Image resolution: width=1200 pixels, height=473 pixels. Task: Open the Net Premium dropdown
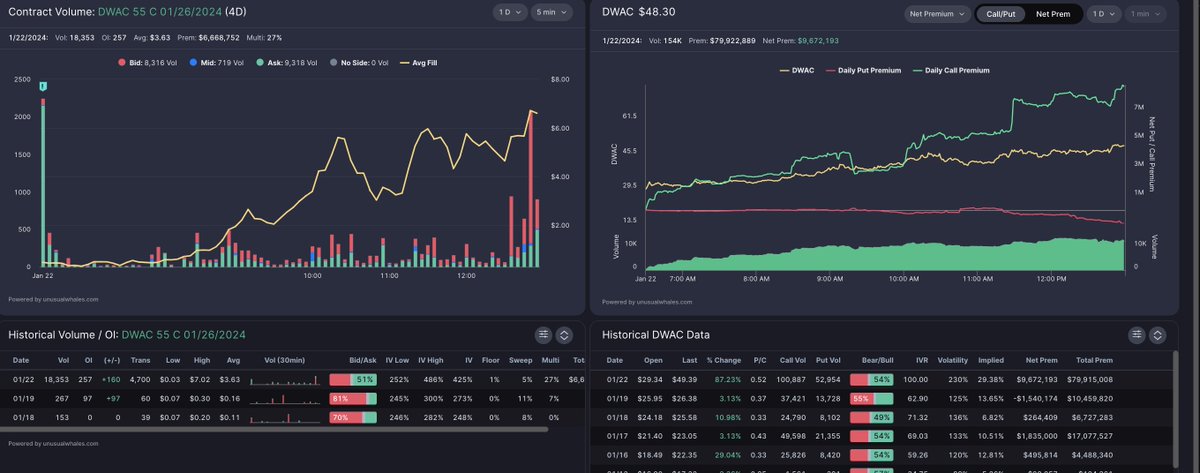tap(937, 14)
